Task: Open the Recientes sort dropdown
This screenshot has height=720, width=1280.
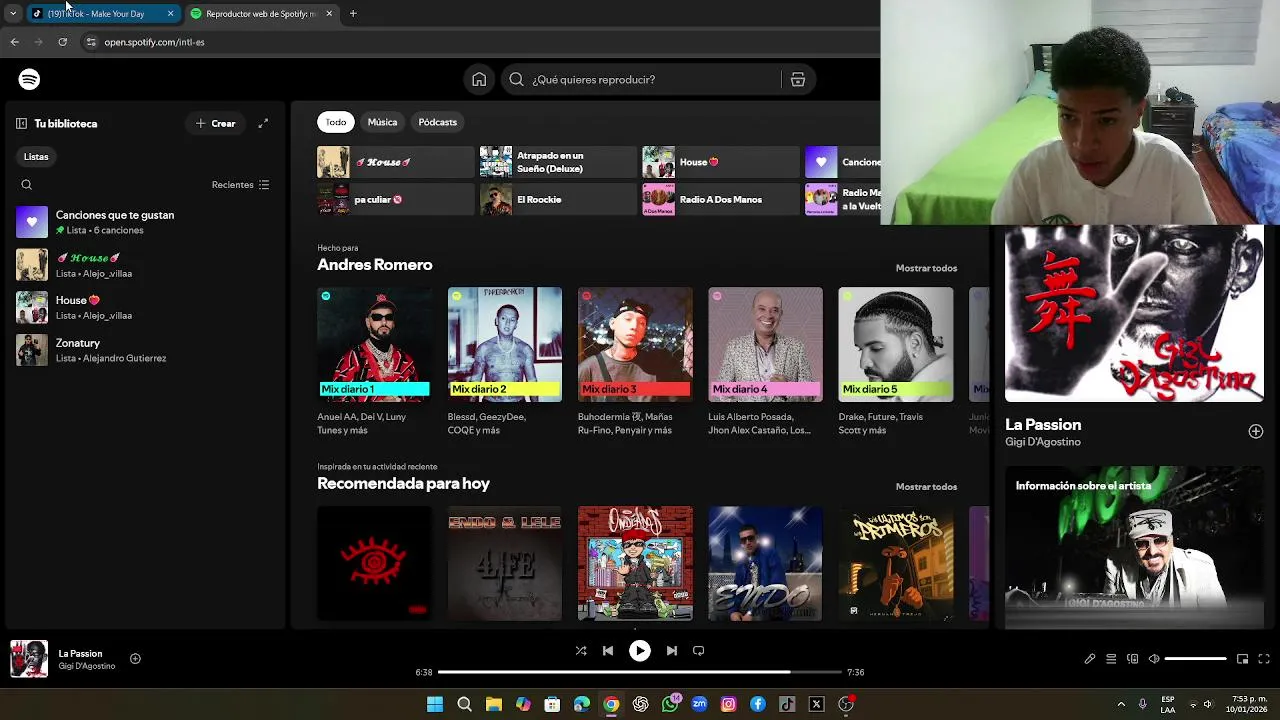Action: pos(240,185)
